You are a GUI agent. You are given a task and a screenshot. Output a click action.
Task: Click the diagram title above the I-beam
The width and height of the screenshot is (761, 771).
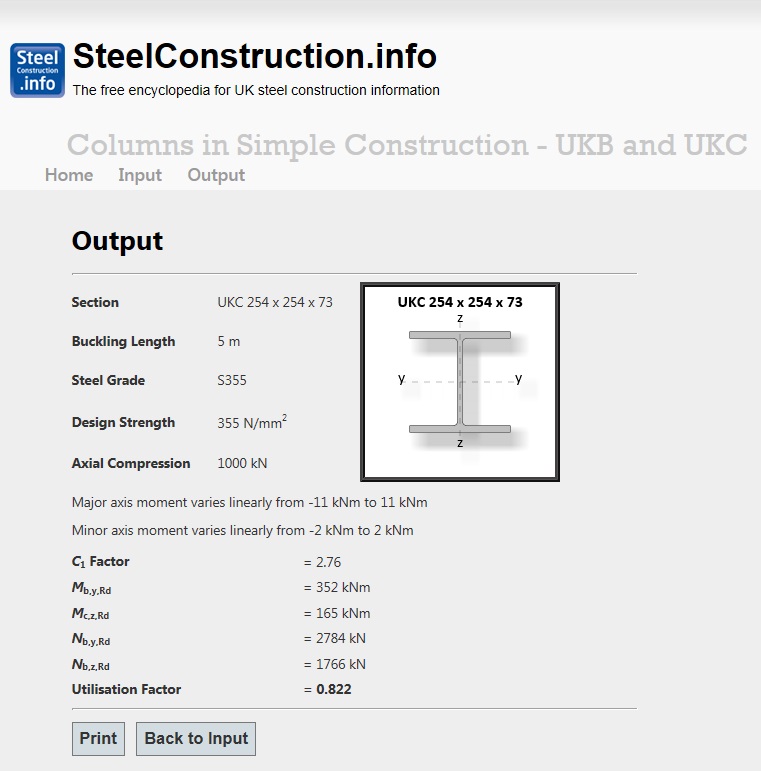click(x=460, y=301)
